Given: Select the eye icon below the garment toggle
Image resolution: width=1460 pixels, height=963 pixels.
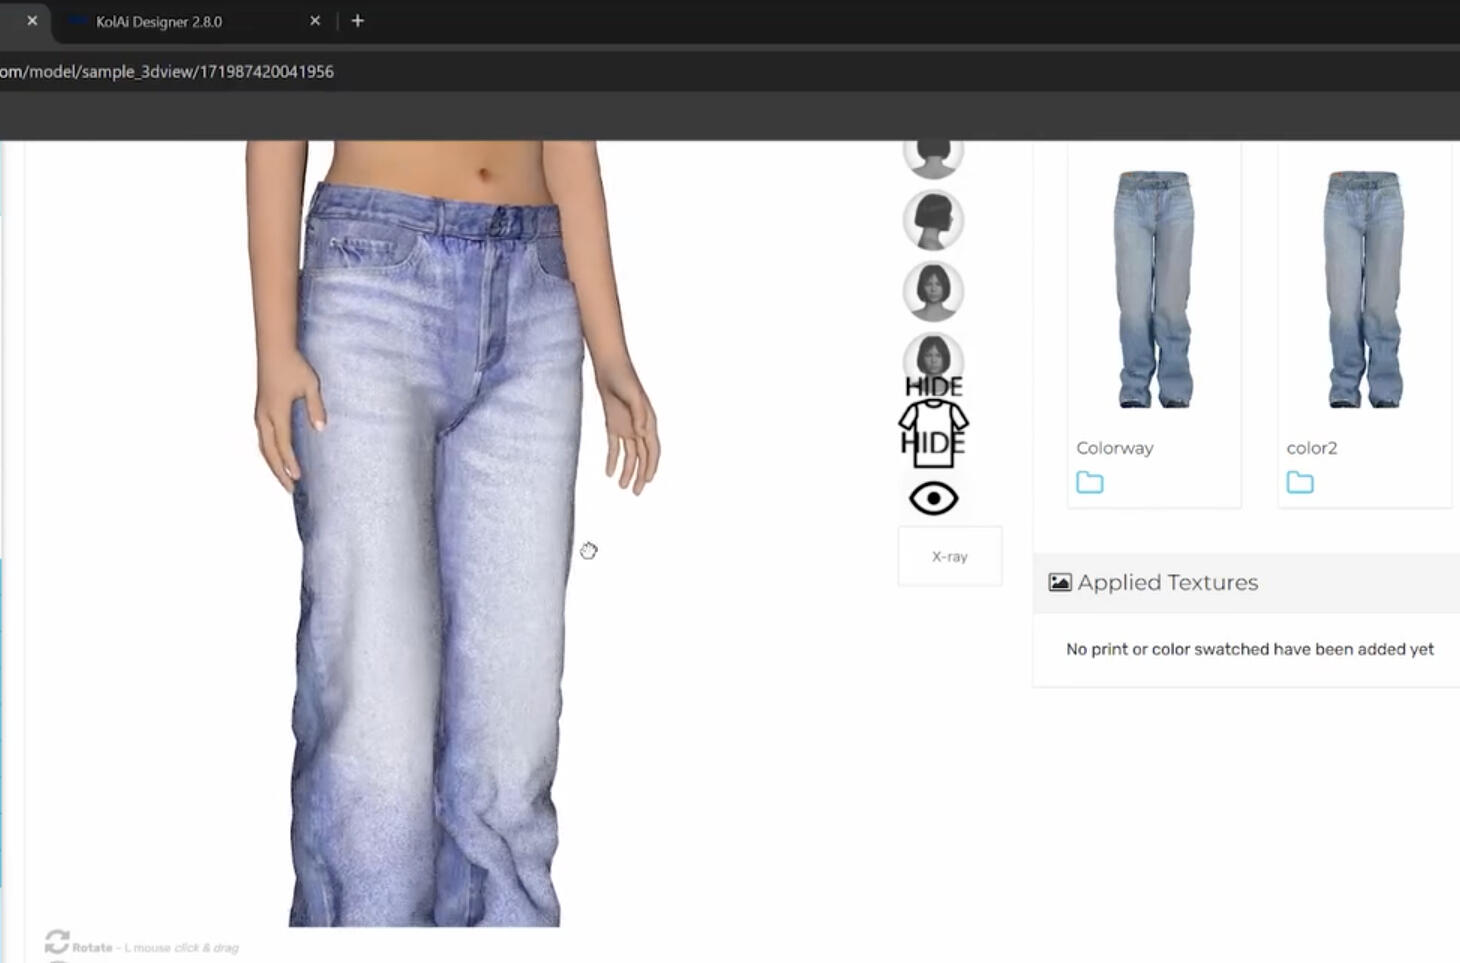Looking at the screenshot, I should pos(933,497).
